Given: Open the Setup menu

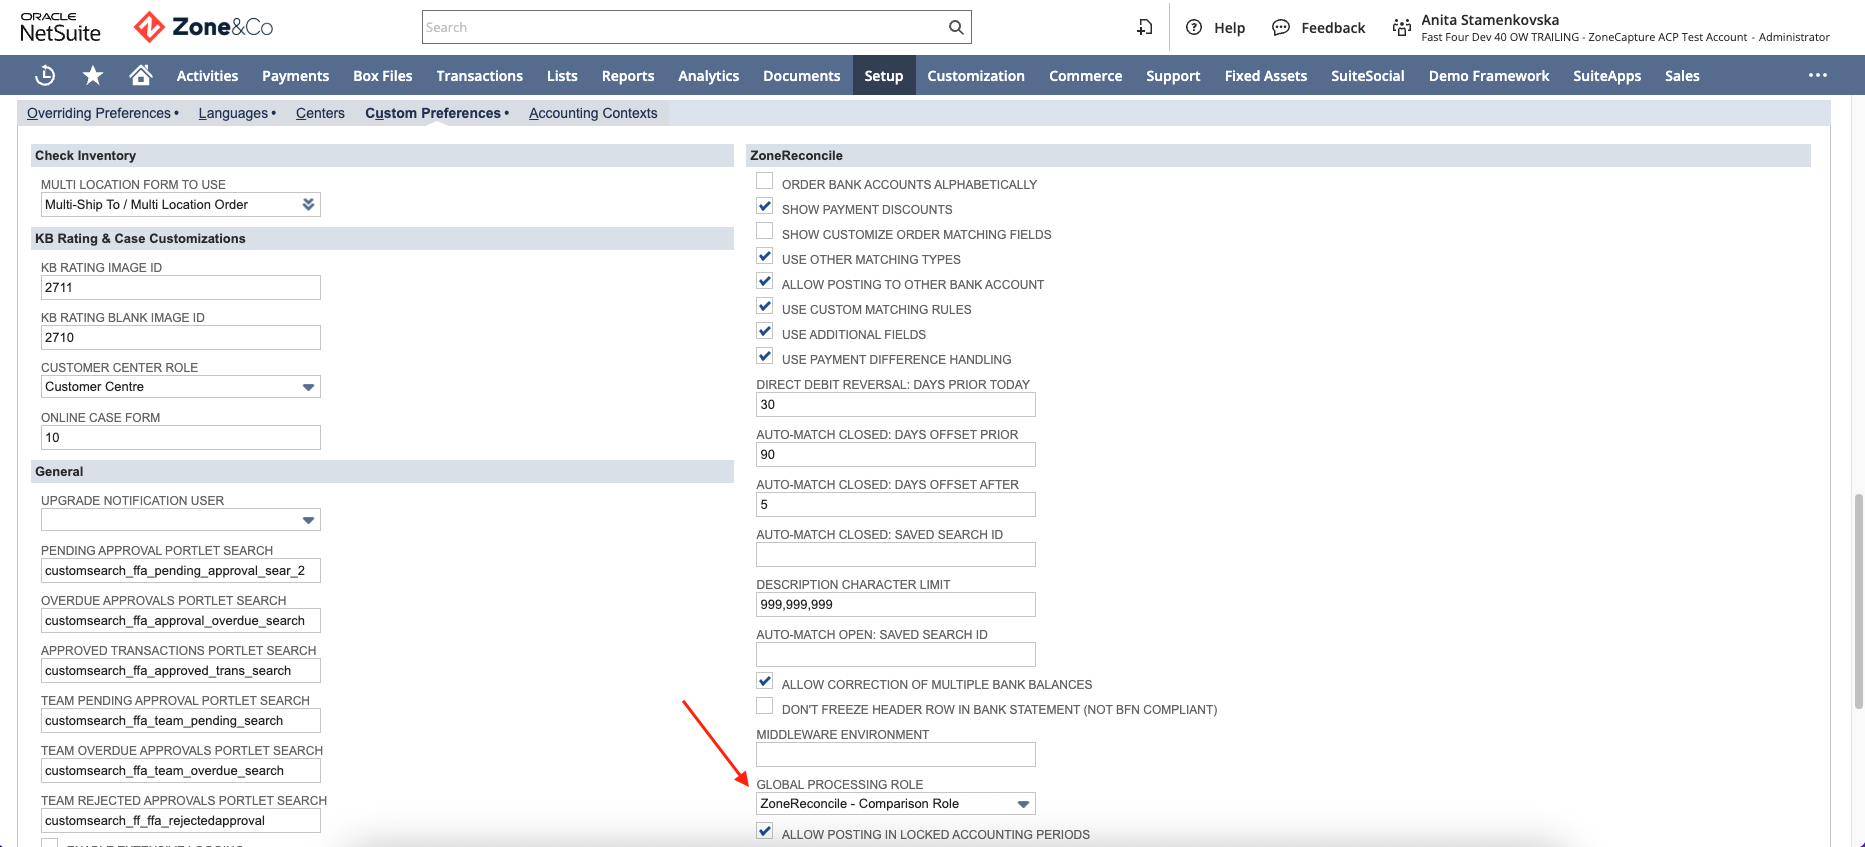Looking at the screenshot, I should click(x=884, y=76).
